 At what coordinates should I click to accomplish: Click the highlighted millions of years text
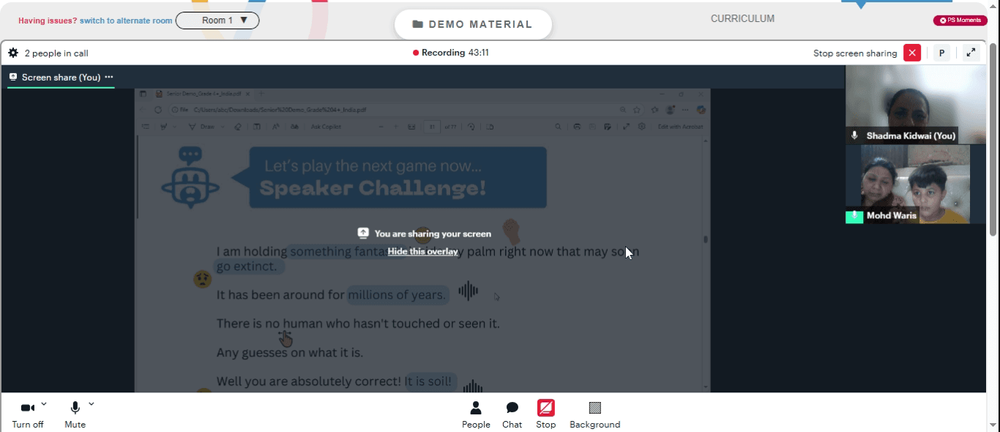point(397,295)
